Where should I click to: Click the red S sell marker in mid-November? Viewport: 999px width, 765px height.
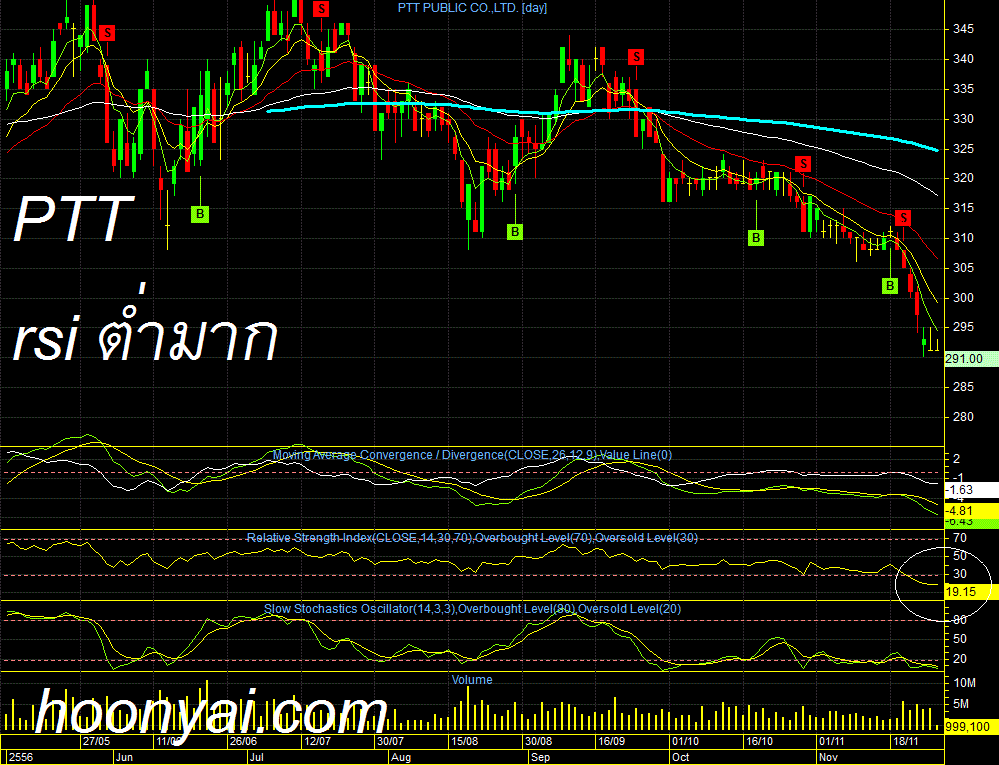tap(903, 218)
